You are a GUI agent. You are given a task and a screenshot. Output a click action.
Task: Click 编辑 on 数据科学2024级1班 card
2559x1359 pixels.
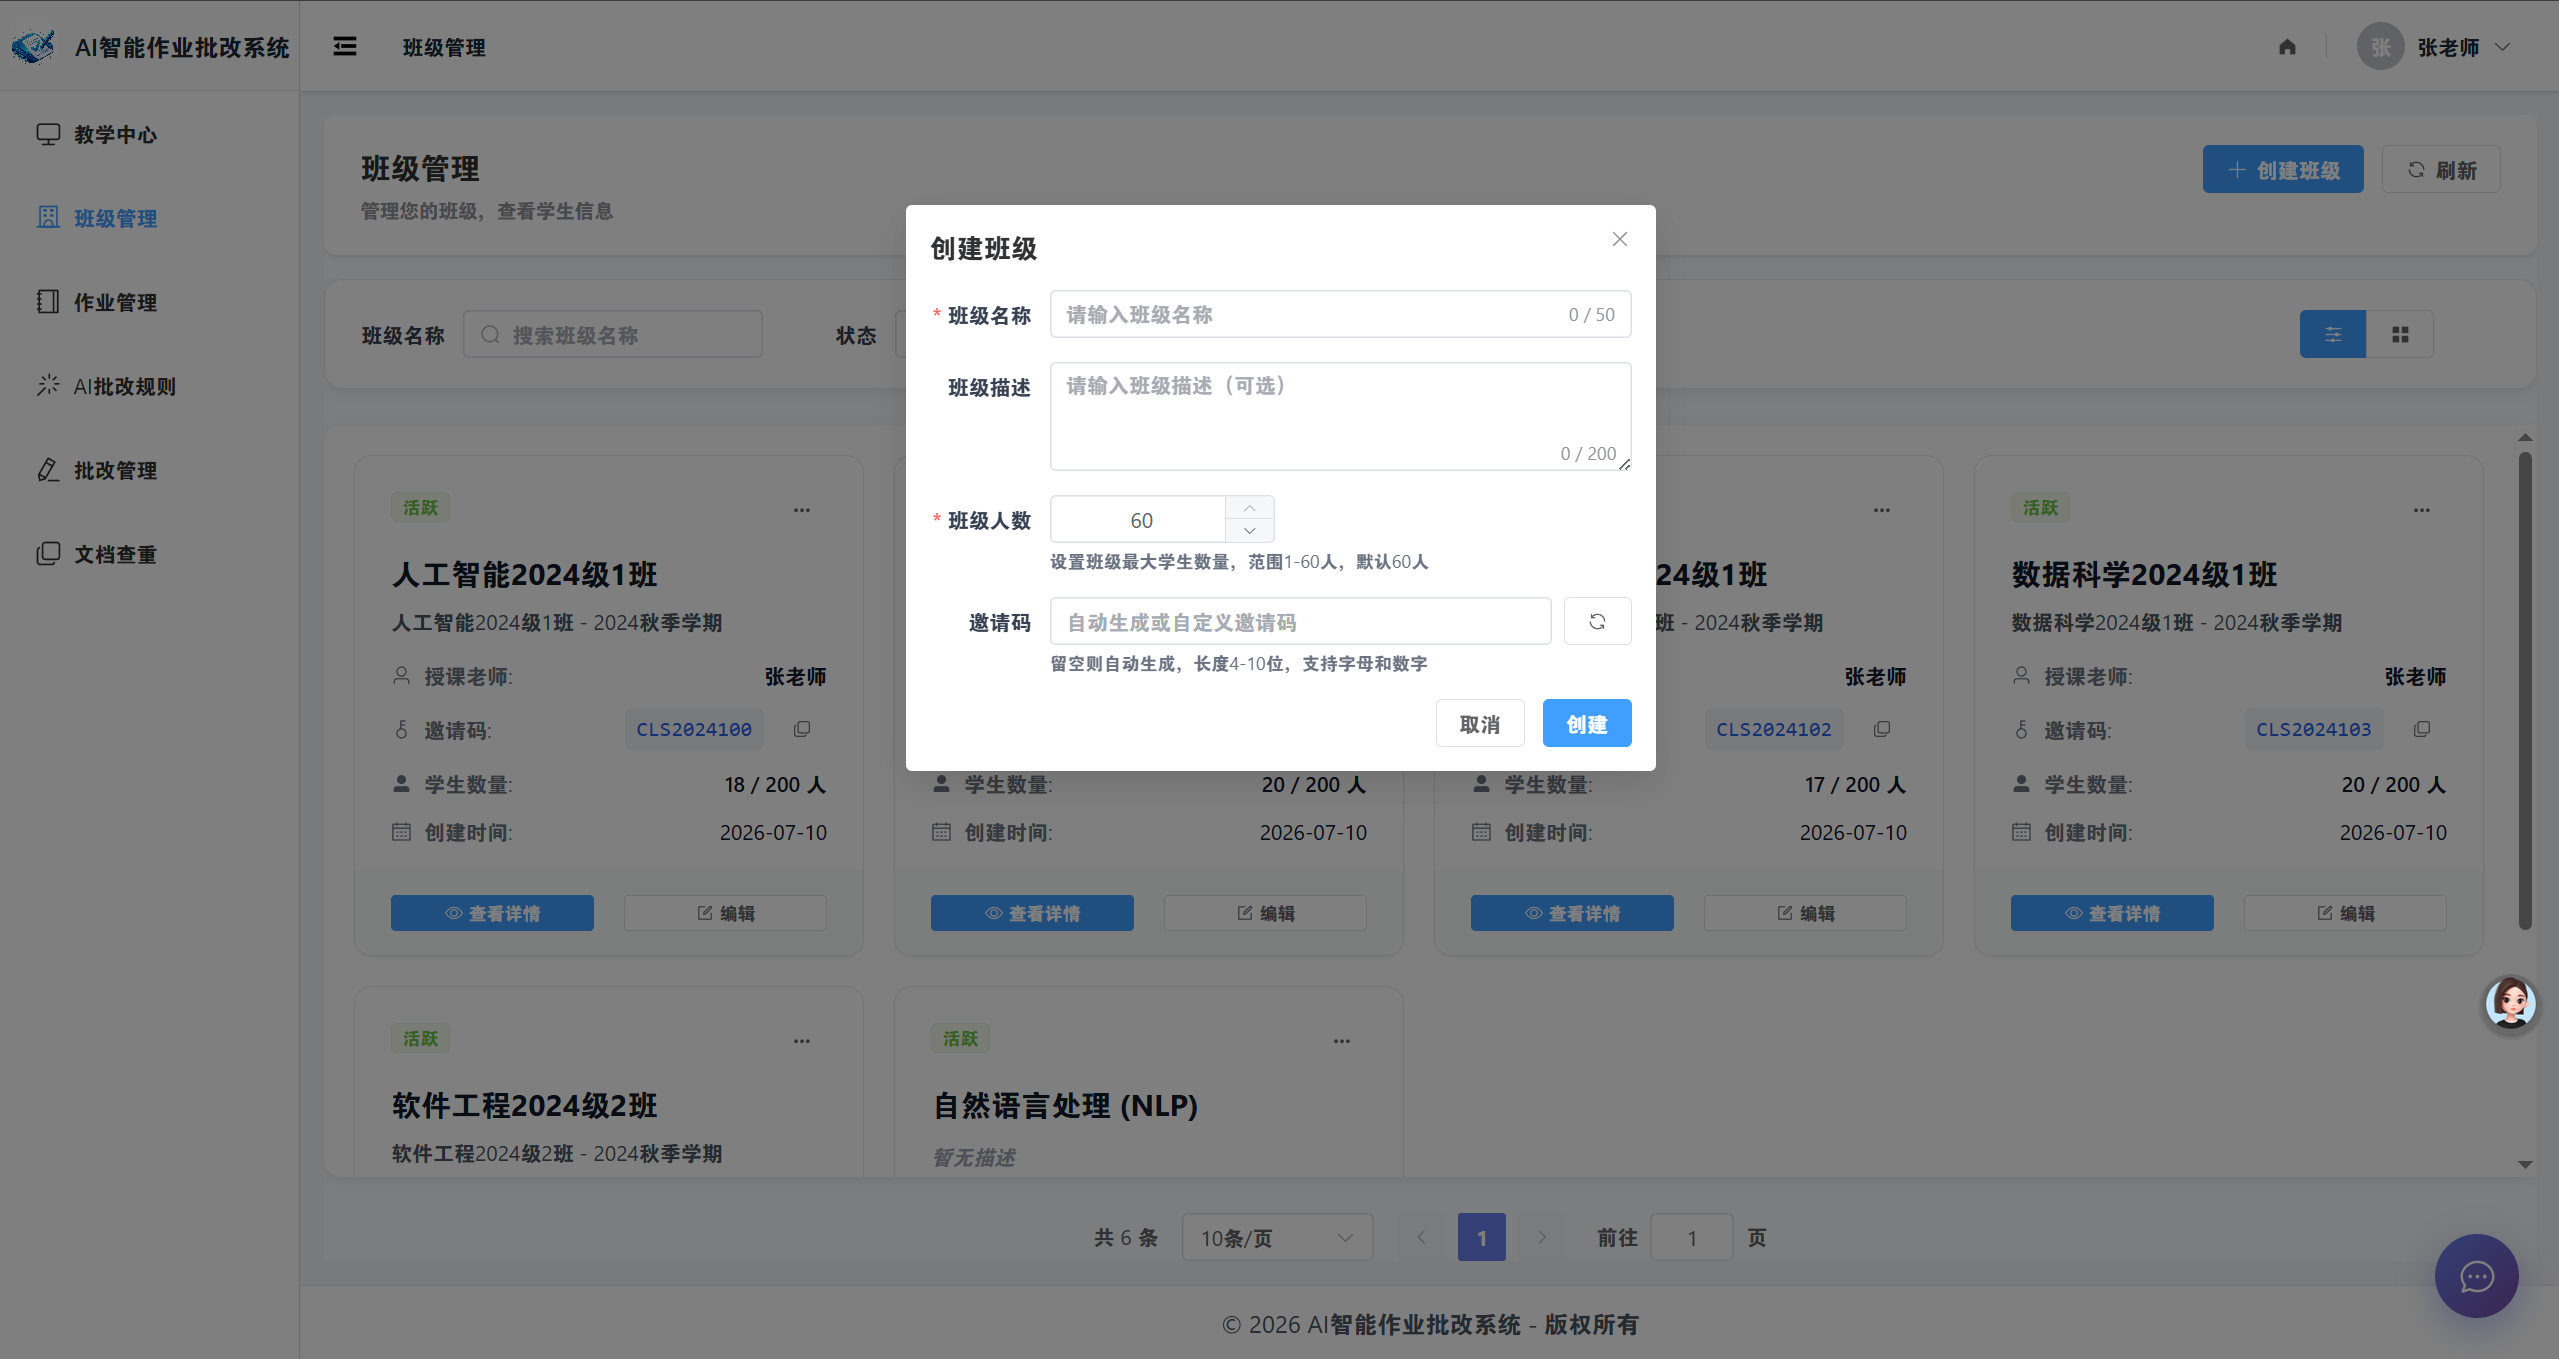[2346, 913]
